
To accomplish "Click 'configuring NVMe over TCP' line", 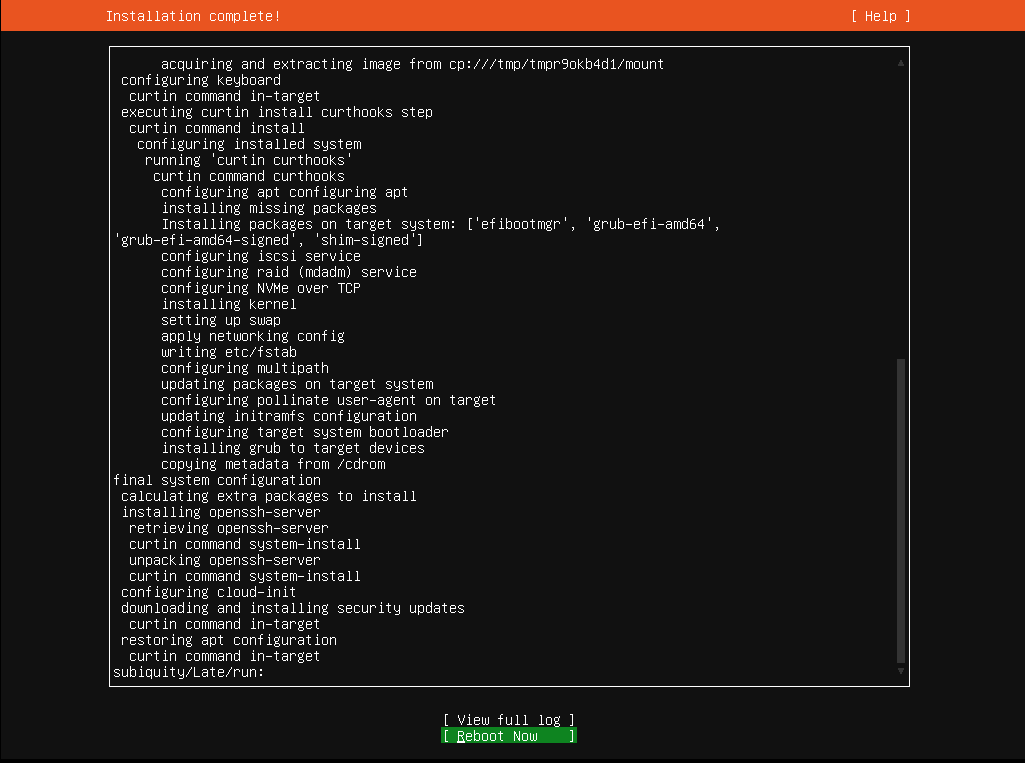I will click(x=261, y=288).
